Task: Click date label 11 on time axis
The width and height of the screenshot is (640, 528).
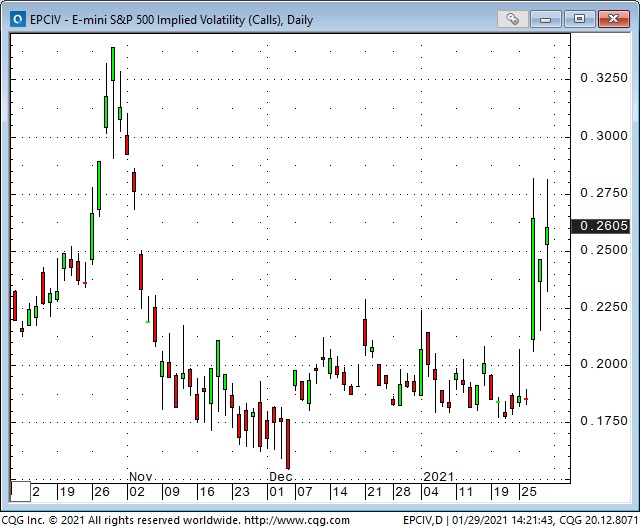Action: pos(466,492)
